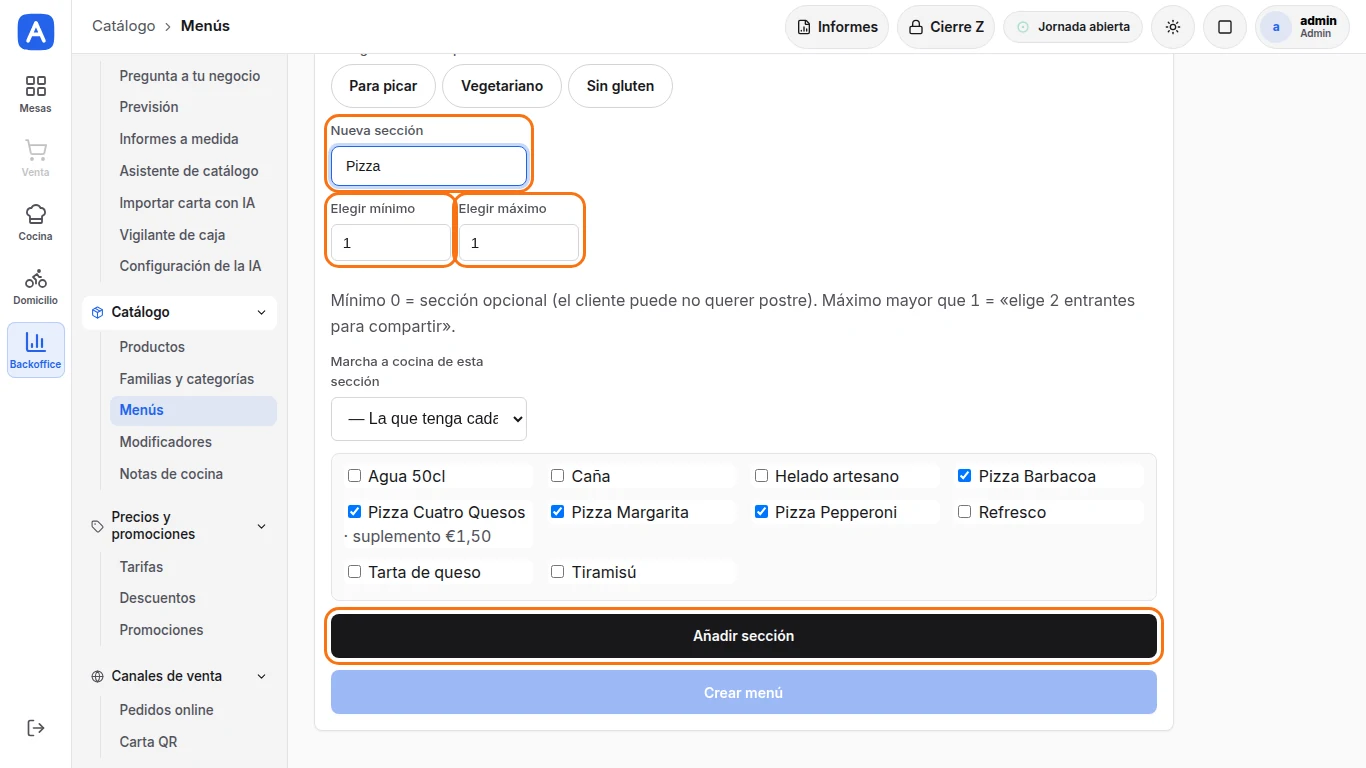Image resolution: width=1366 pixels, height=768 pixels.
Task: Click the Elegir máximo field
Action: [519, 243]
